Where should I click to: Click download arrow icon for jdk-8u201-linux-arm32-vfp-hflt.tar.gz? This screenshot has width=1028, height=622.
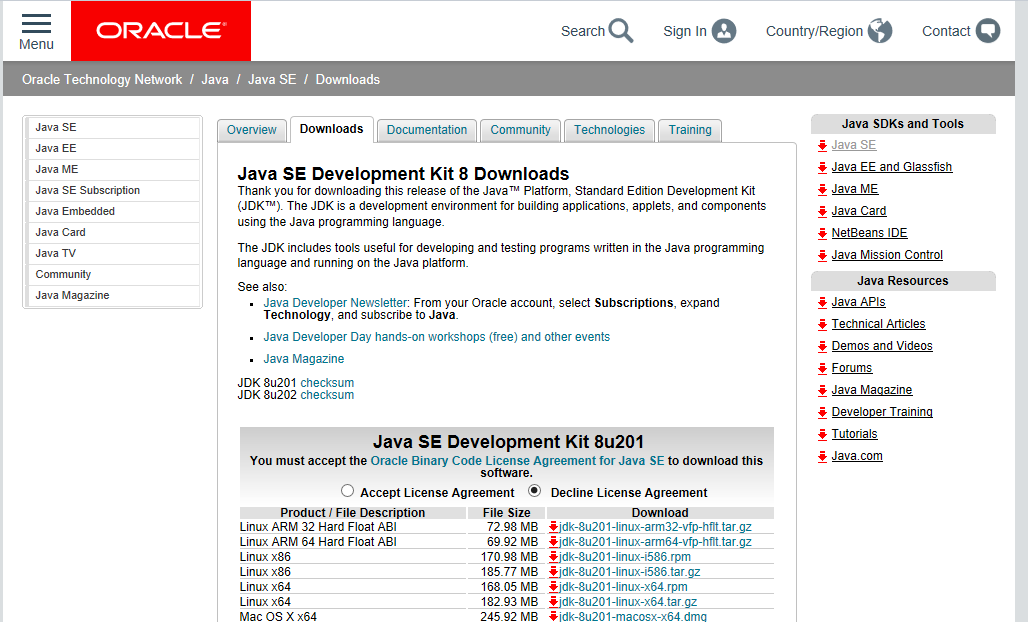click(x=553, y=527)
